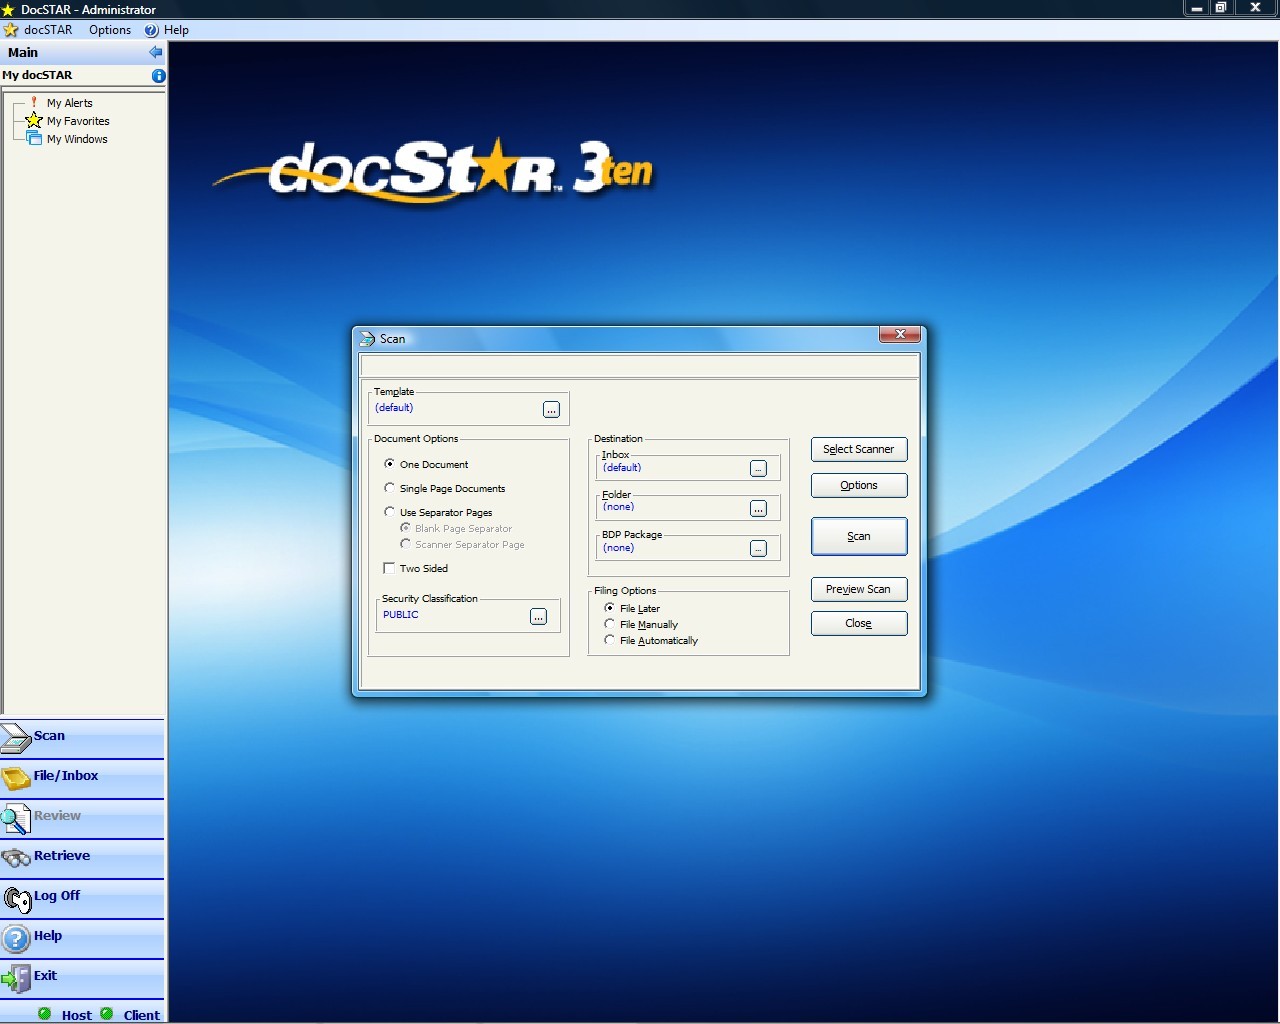This screenshot has height=1024, width=1280.
Task: Click the Scan label in sidebar
Action: [49, 736]
